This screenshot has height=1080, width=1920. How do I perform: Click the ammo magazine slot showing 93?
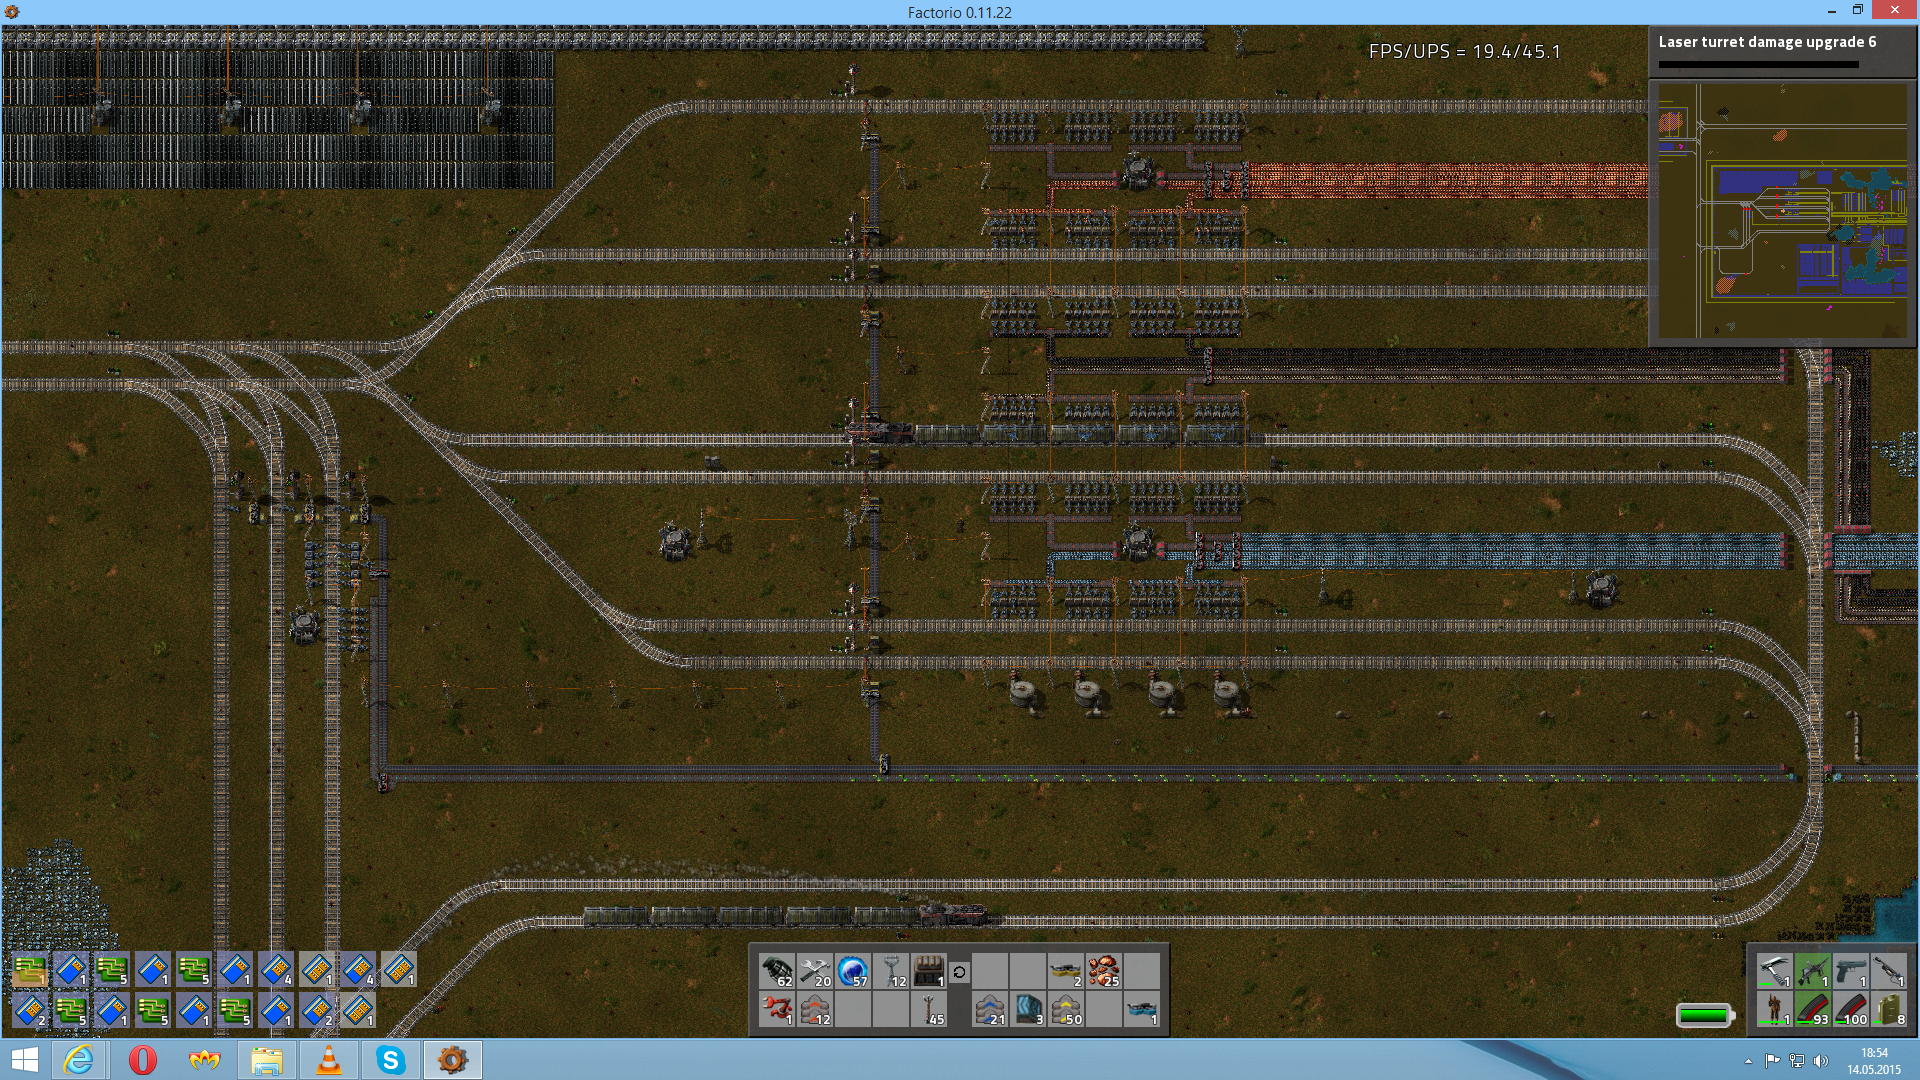click(1812, 1009)
